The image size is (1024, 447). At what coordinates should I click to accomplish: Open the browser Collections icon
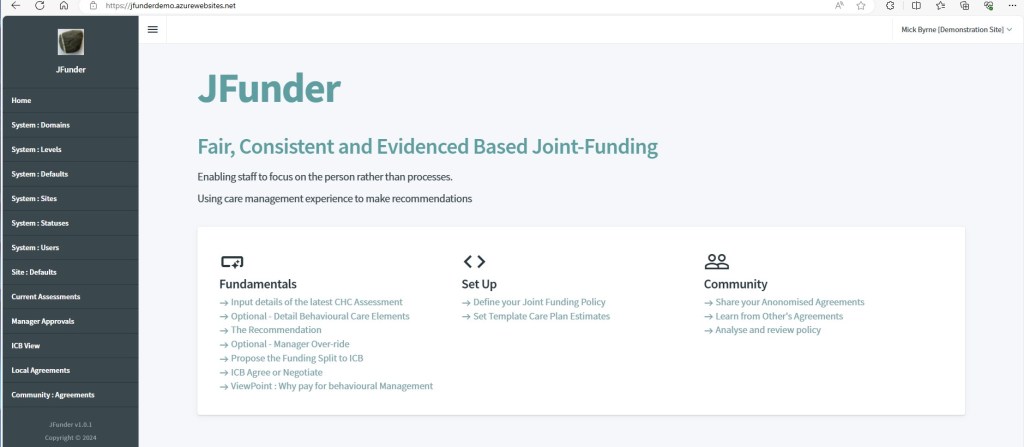(x=964, y=5)
